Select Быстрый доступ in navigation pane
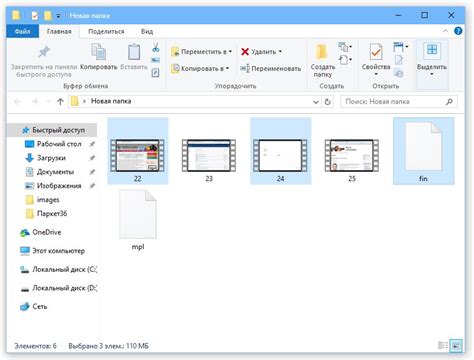The width and height of the screenshot is (474, 360). pos(53,130)
